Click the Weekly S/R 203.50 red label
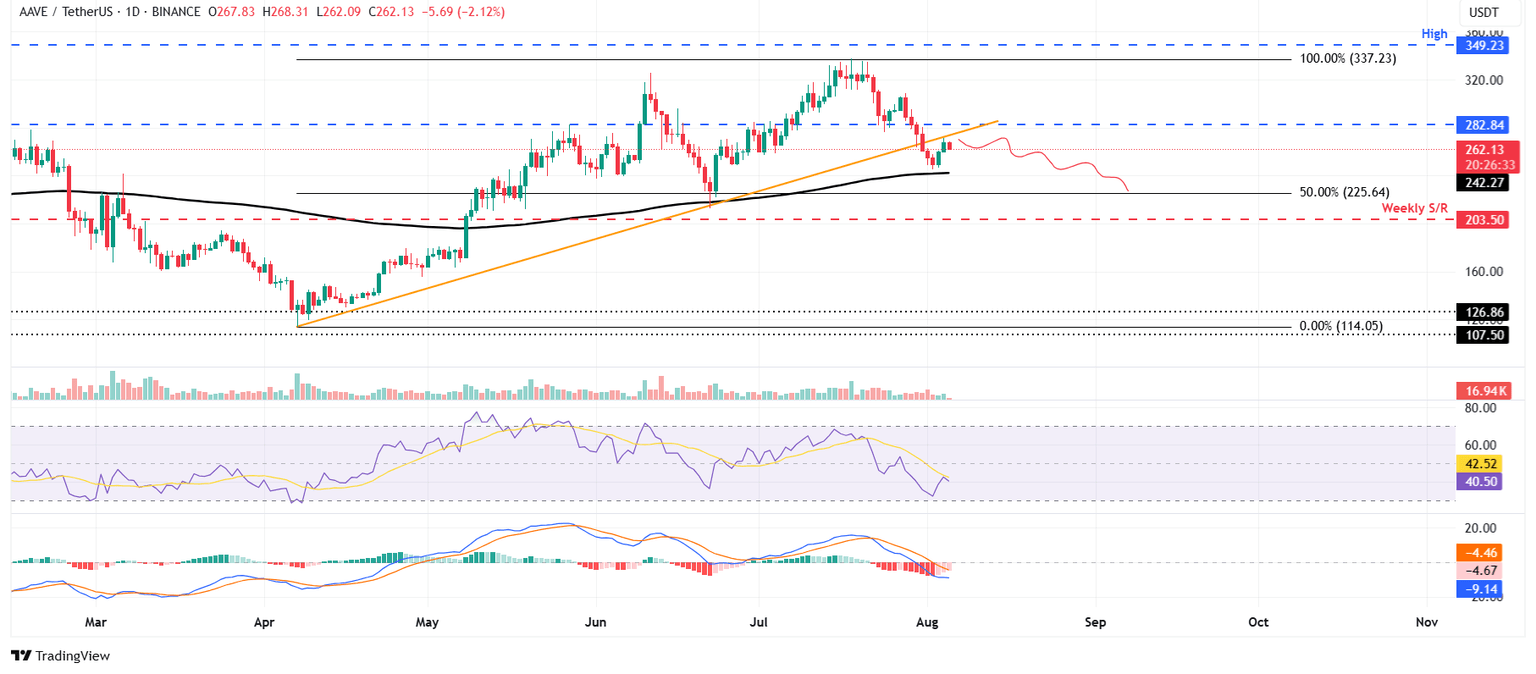The height and width of the screenshot is (674, 1536). pos(1483,219)
